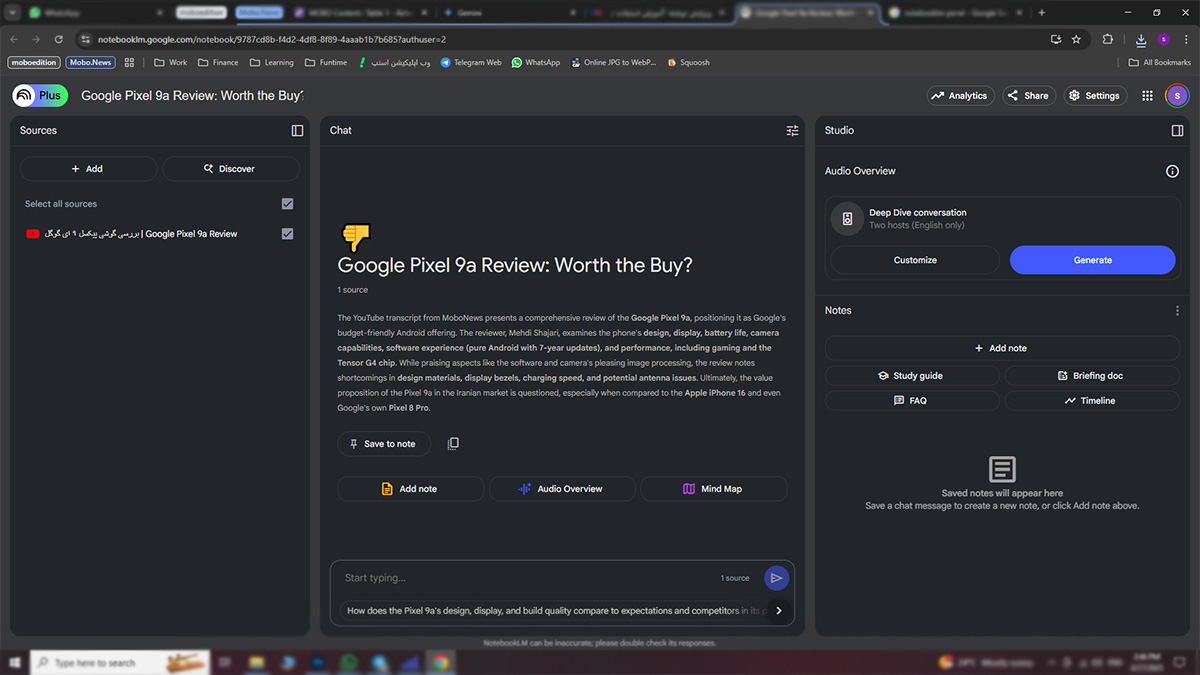
Task: Click the Add source button
Action: [x=88, y=169]
